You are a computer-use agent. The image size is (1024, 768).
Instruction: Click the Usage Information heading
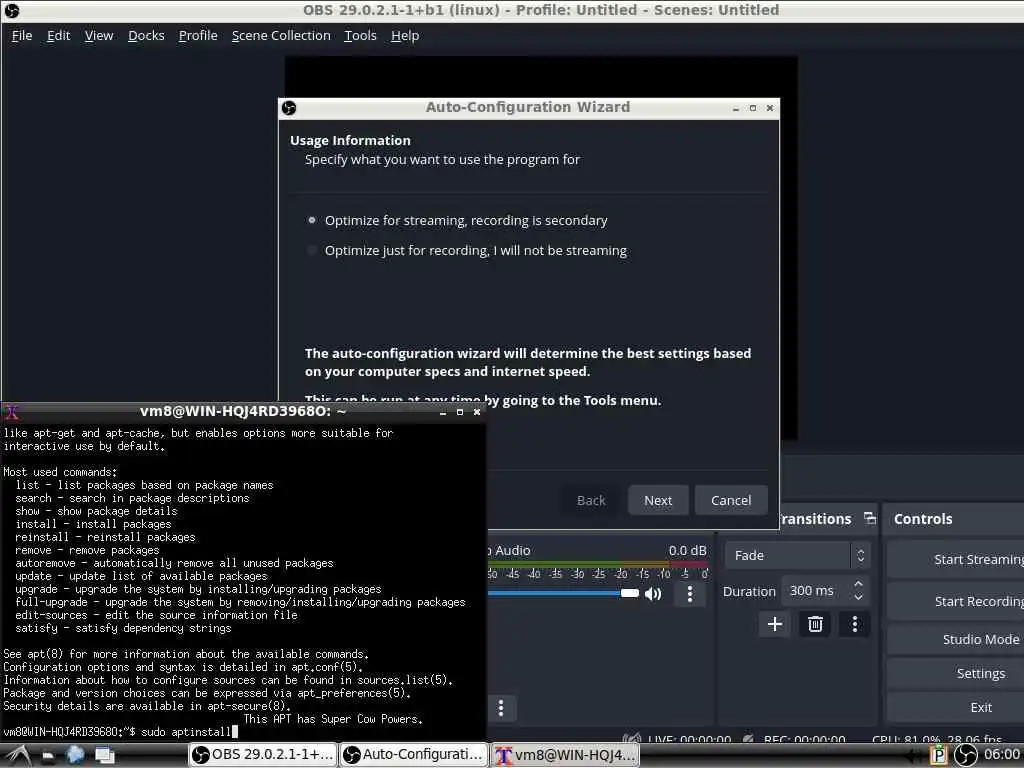point(350,140)
